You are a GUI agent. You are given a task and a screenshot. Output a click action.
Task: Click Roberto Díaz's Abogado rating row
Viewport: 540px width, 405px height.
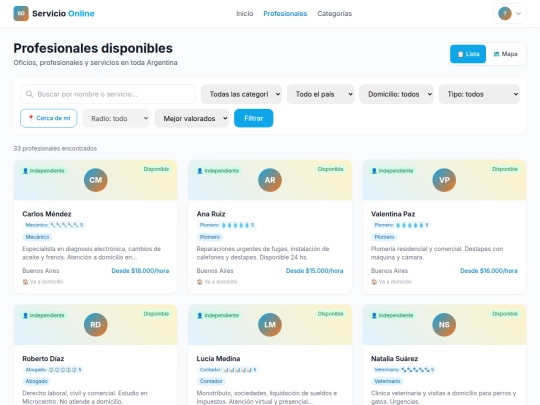[53, 370]
